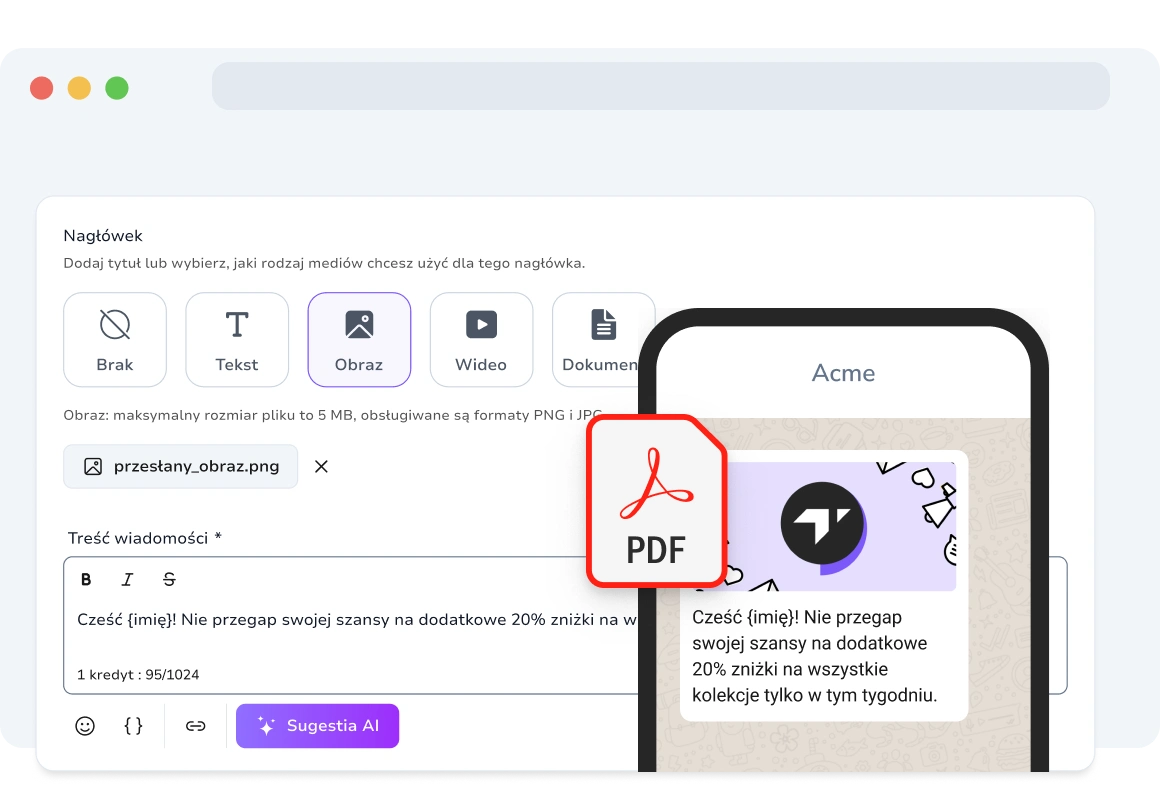Screen dimensions: 1160x796
Task: Choose the Tekst header type
Action: [x=237, y=339]
